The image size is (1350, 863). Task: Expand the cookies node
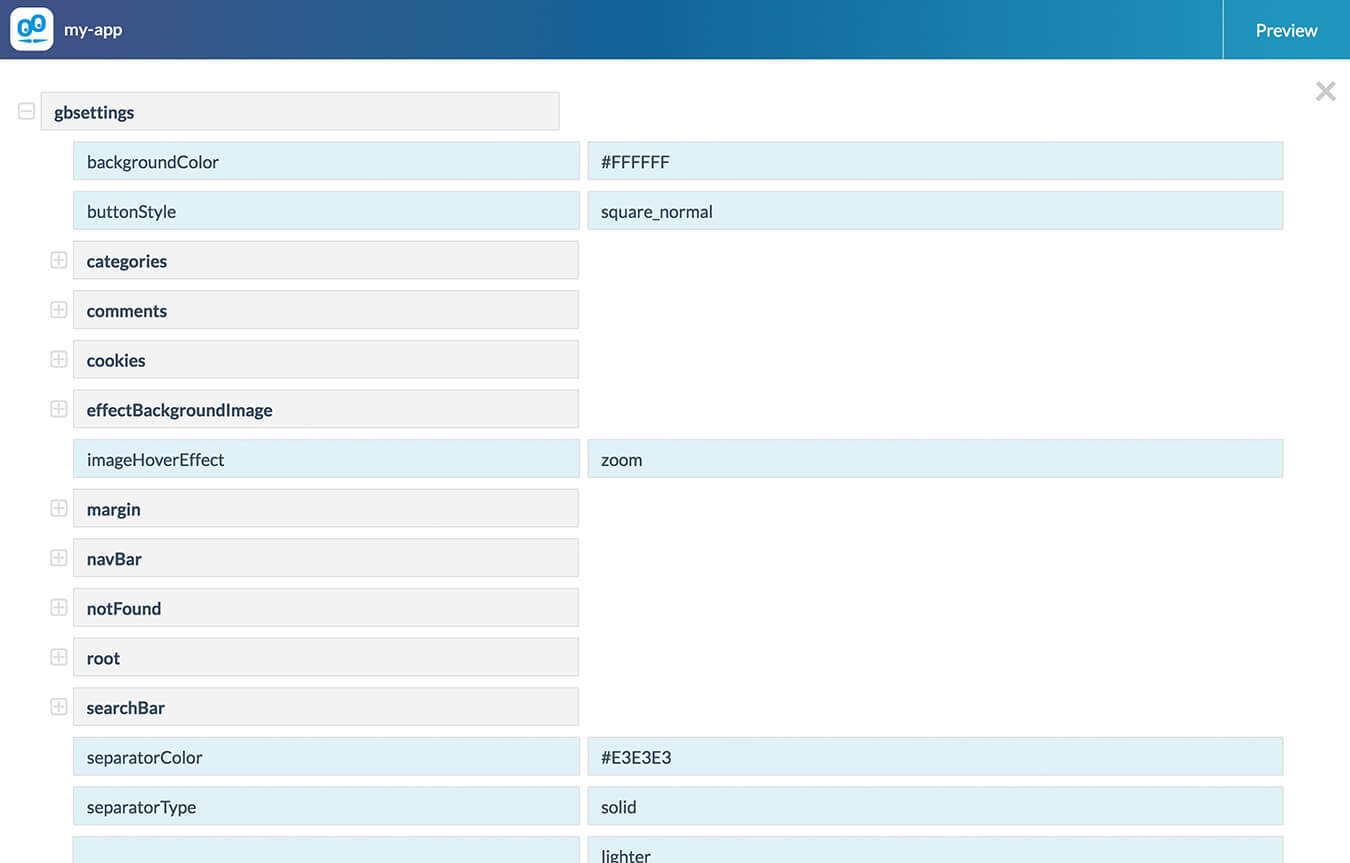click(58, 359)
